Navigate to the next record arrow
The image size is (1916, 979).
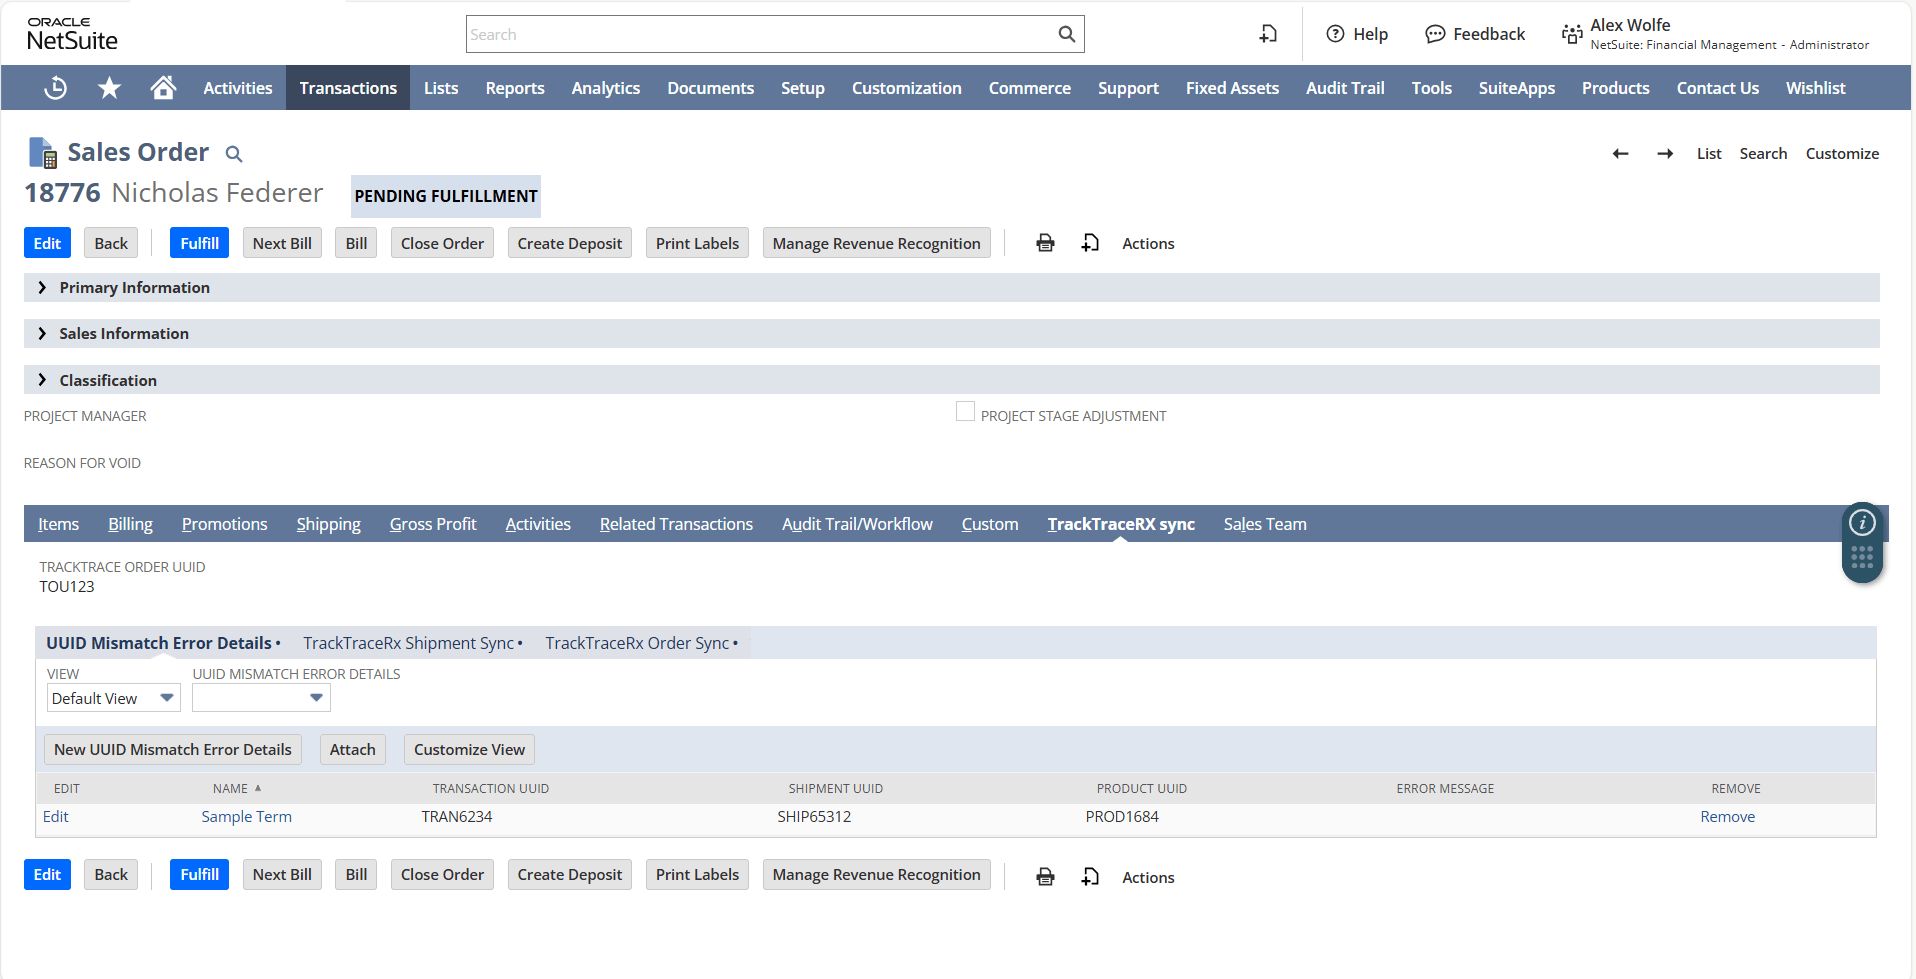click(x=1665, y=154)
